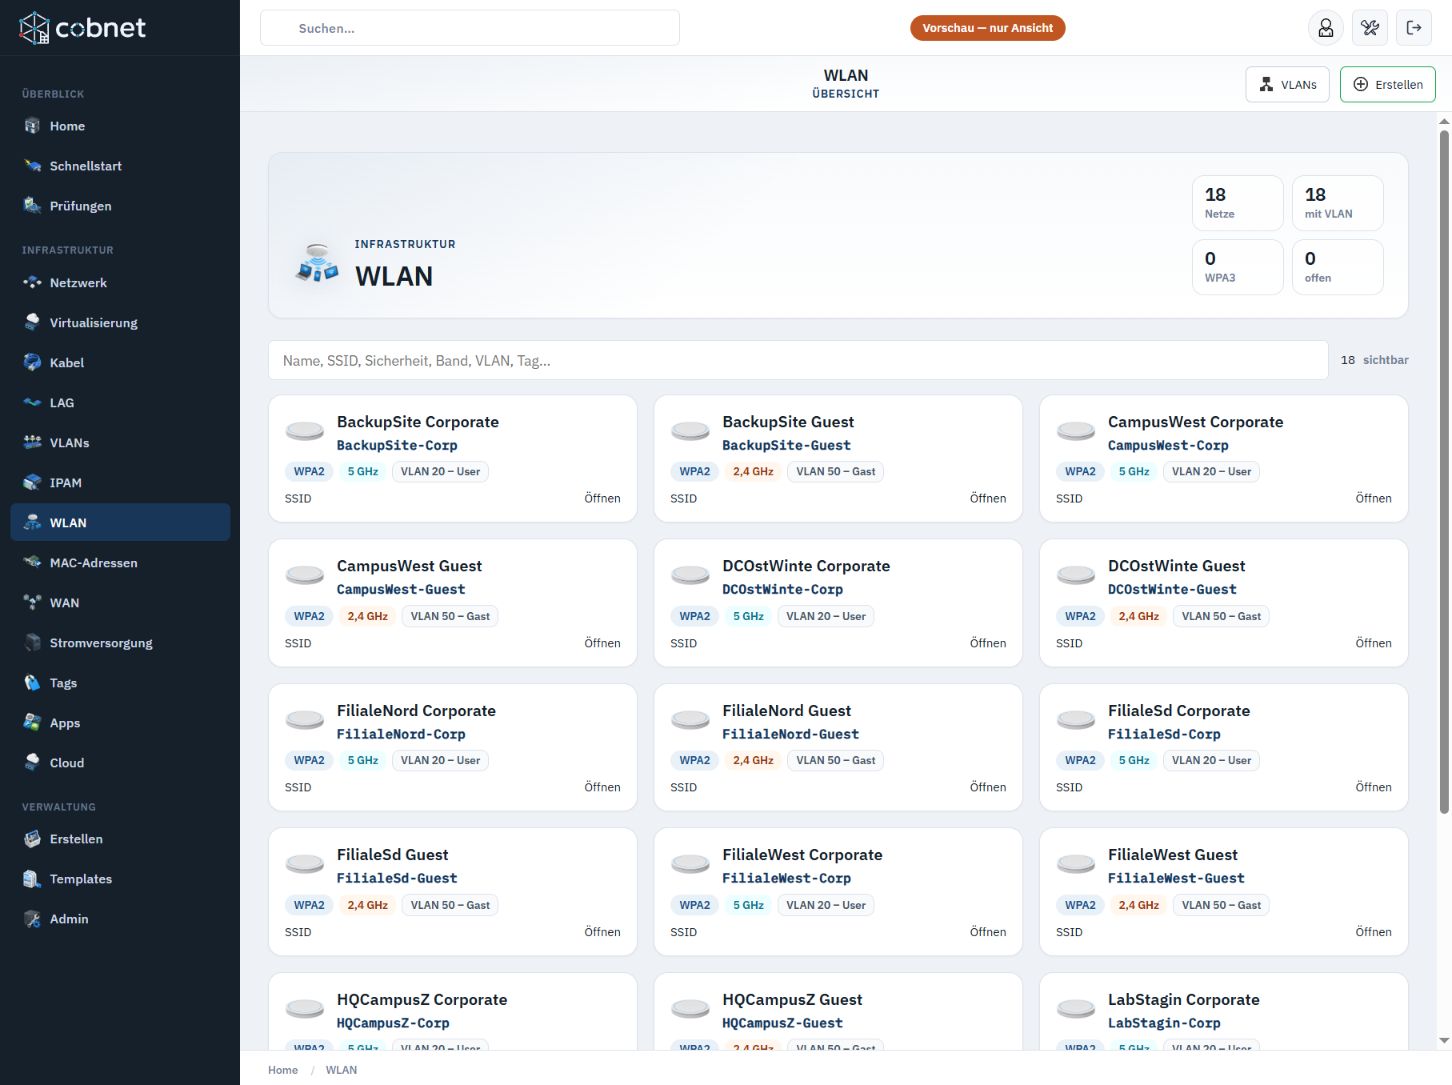Open Home in the sidebar
1452x1085 pixels.
tap(120, 126)
